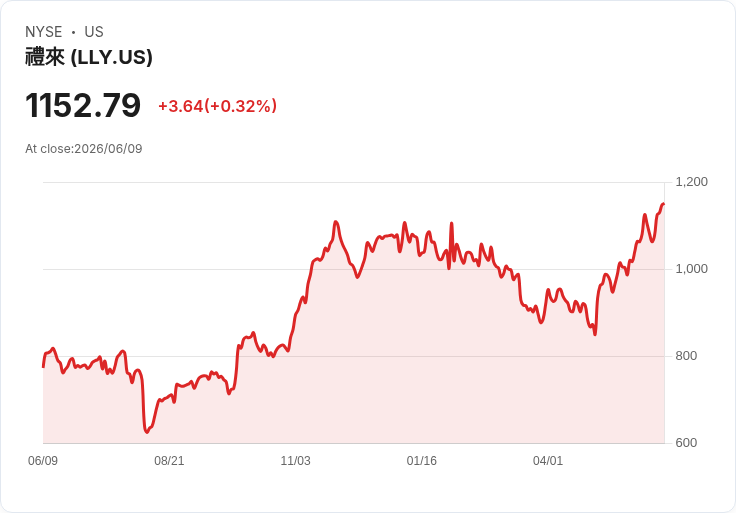This screenshot has height=513, width=736.
Task: Click the 800 price axis label
Action: 686,356
